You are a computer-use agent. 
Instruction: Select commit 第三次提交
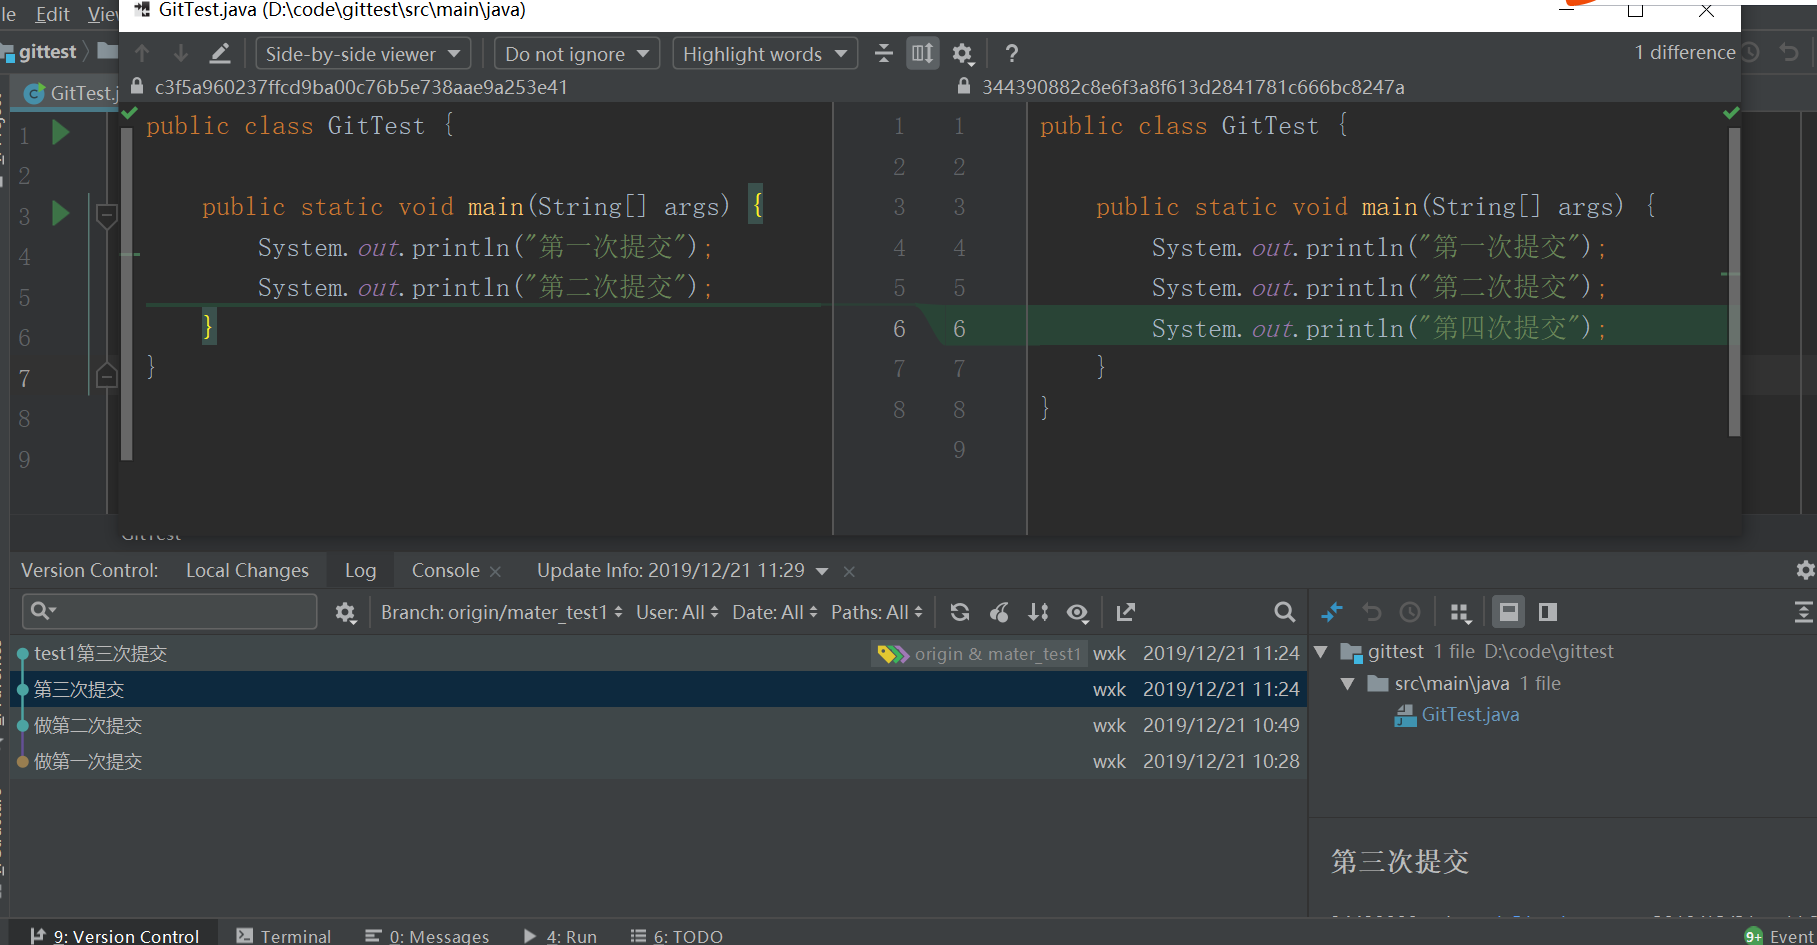coord(658,689)
